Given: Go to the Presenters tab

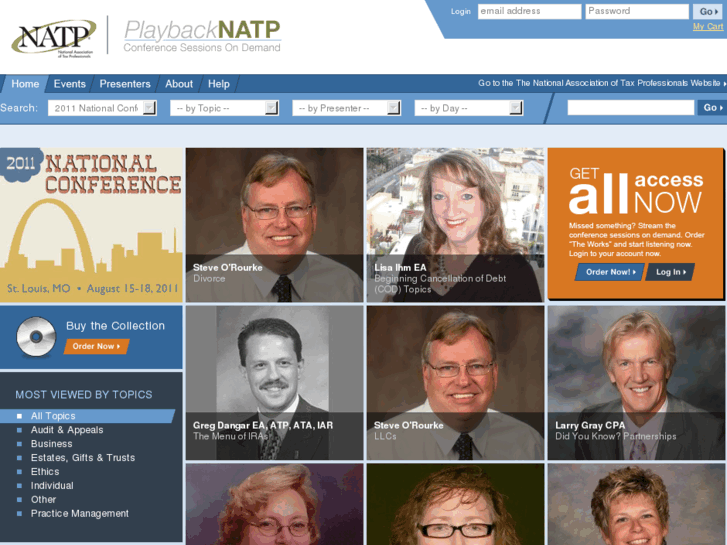Looking at the screenshot, I should click(125, 84).
